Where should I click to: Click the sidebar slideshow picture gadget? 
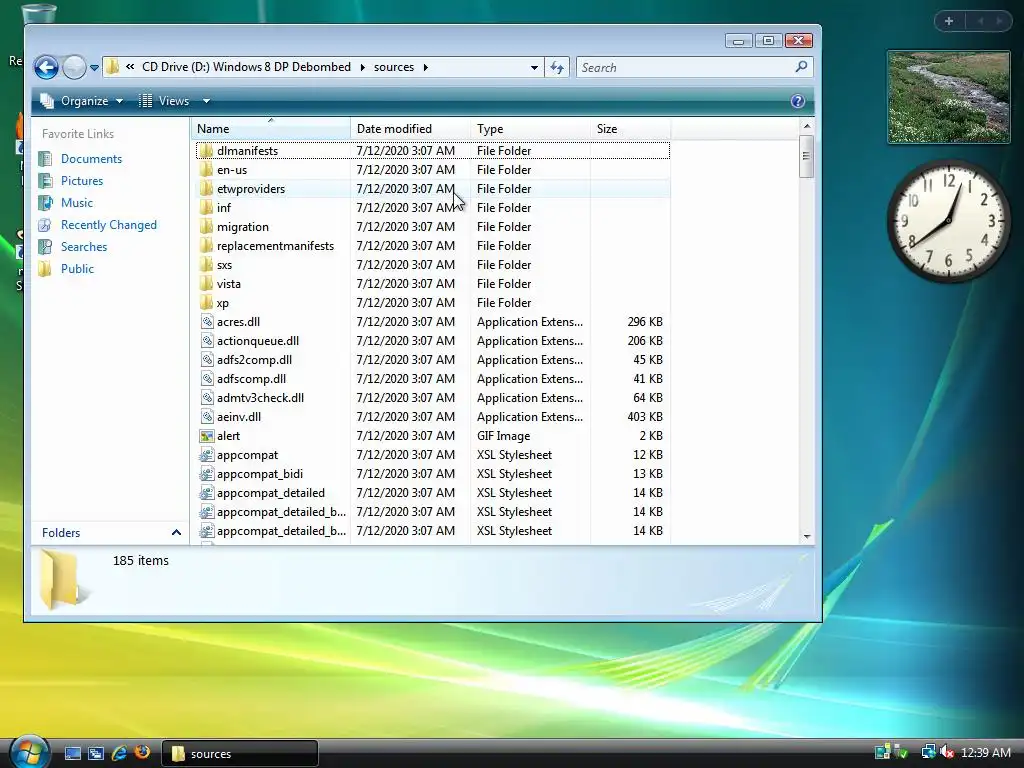[948, 97]
